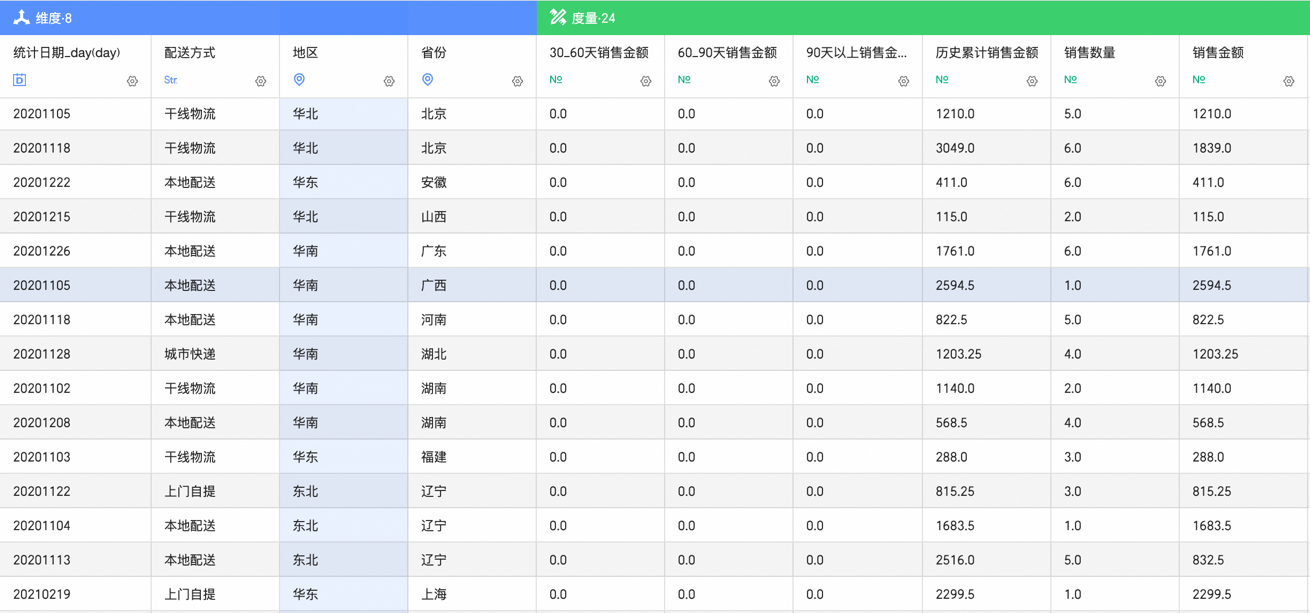Select the date cell 20201215
This screenshot has height=613, width=1310.
click(x=75, y=217)
